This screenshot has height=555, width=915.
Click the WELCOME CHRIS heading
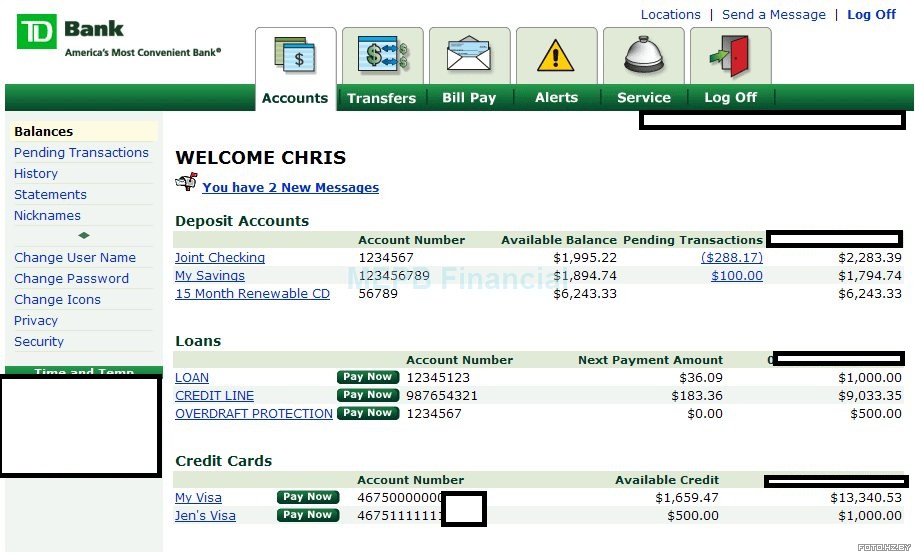click(x=261, y=158)
